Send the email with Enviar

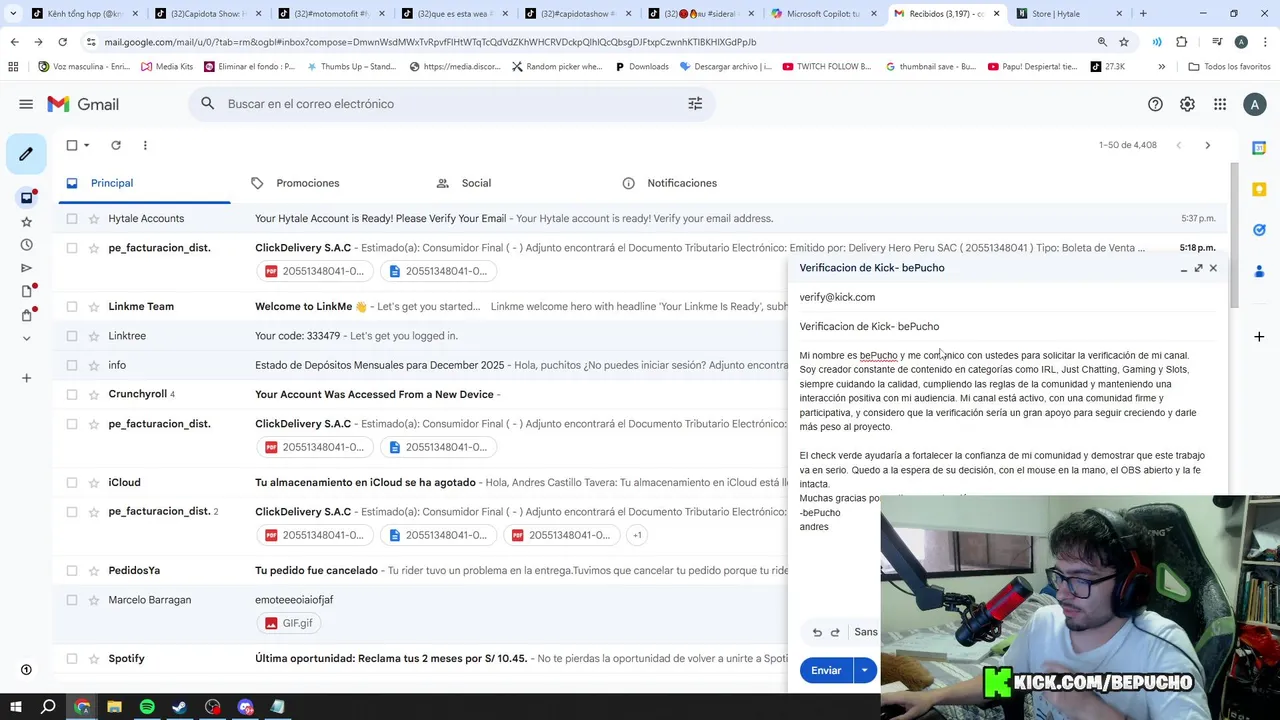826,670
